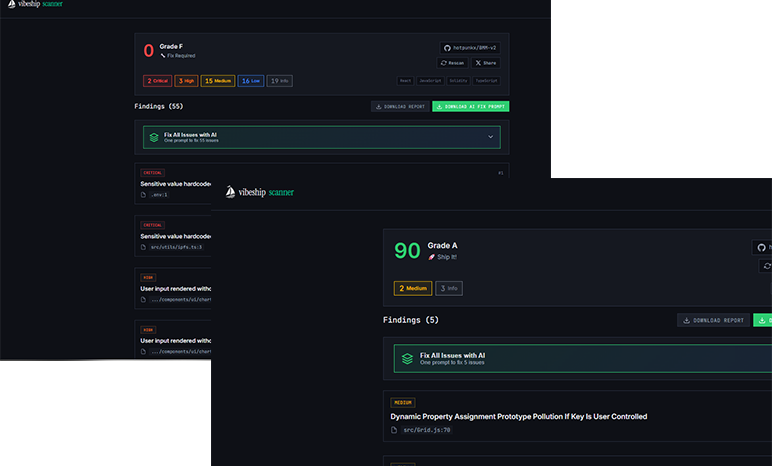This screenshot has width=772, height=466.
Task: Click the Rescan button in Grade F window
Action: pyautogui.click(x=452, y=63)
